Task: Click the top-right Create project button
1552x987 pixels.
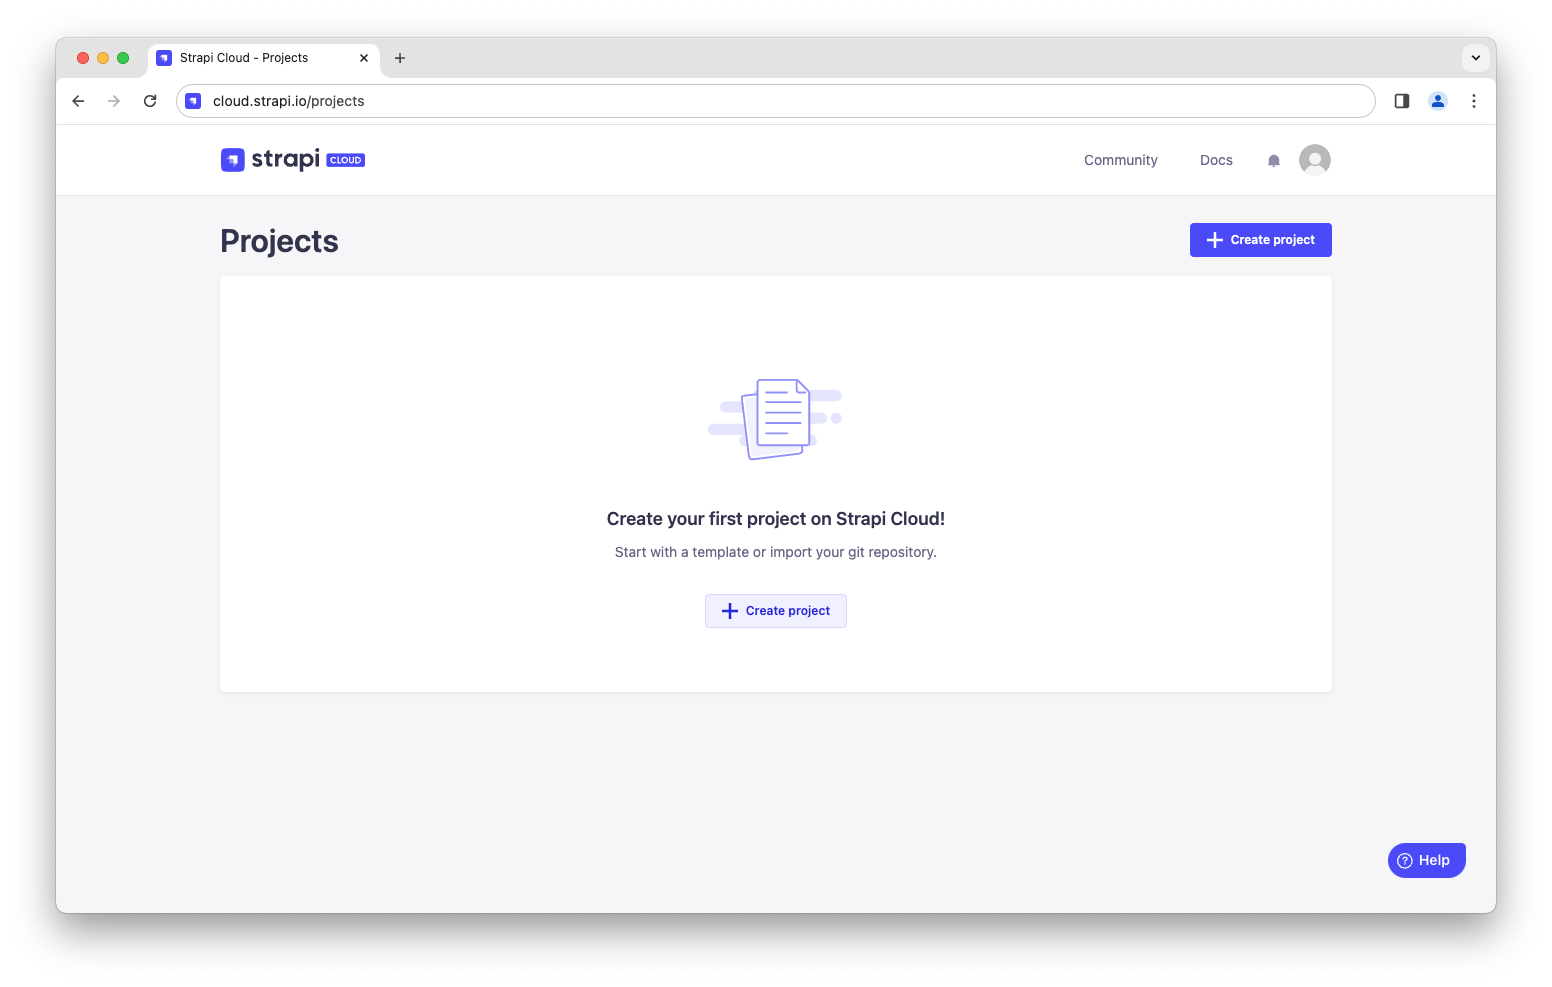Action: (1260, 239)
